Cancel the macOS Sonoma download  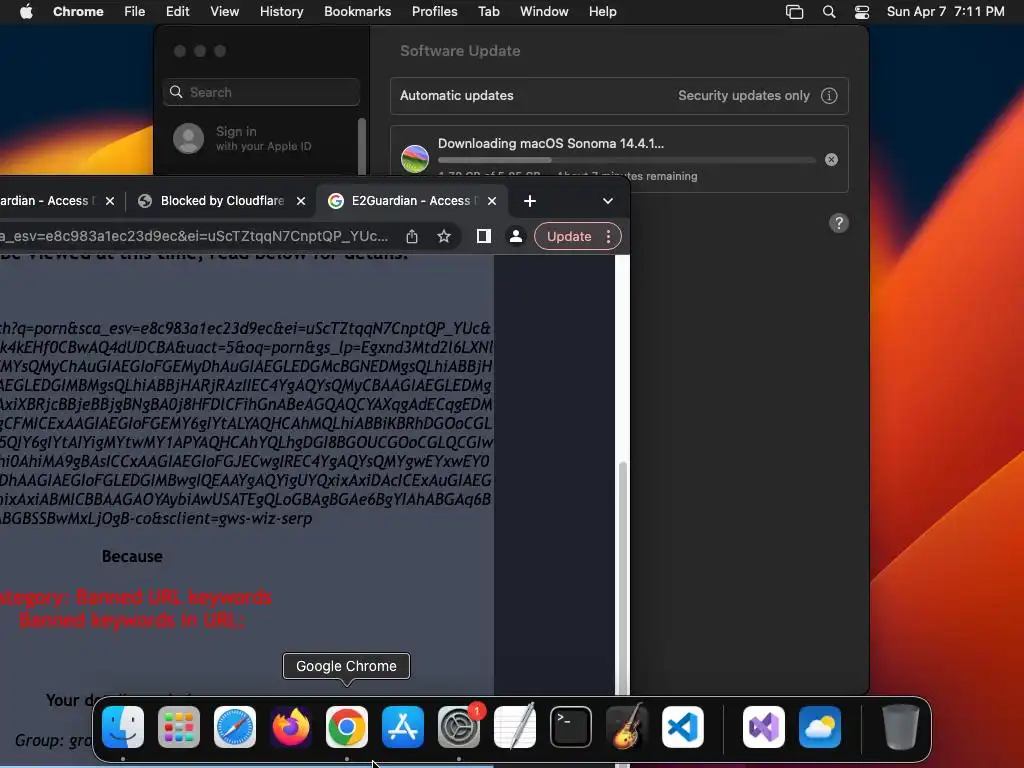click(831, 159)
